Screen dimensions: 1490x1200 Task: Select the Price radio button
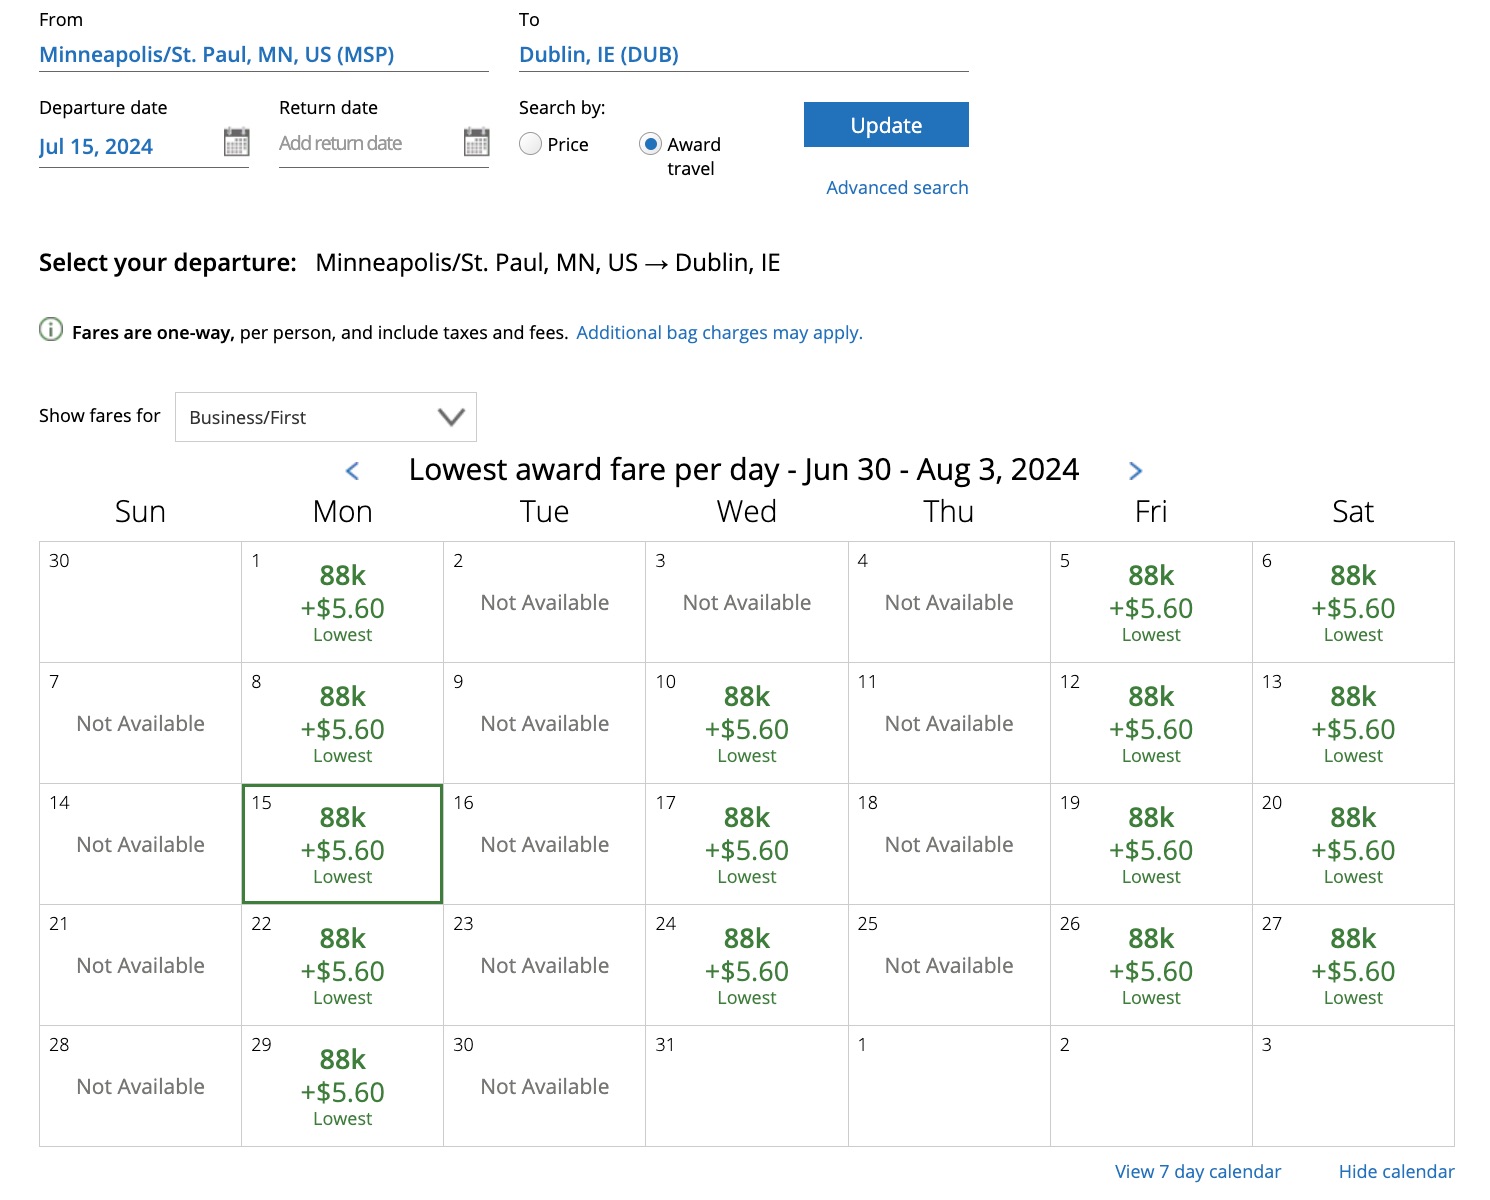[x=530, y=144]
